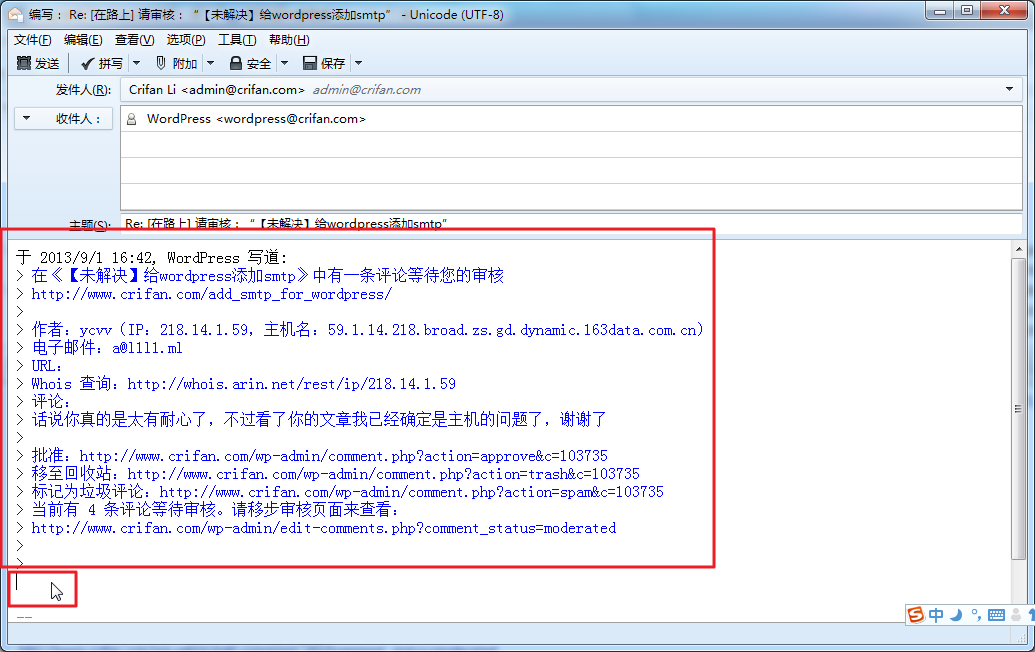Click the WordPress recipient address field

click(571, 119)
